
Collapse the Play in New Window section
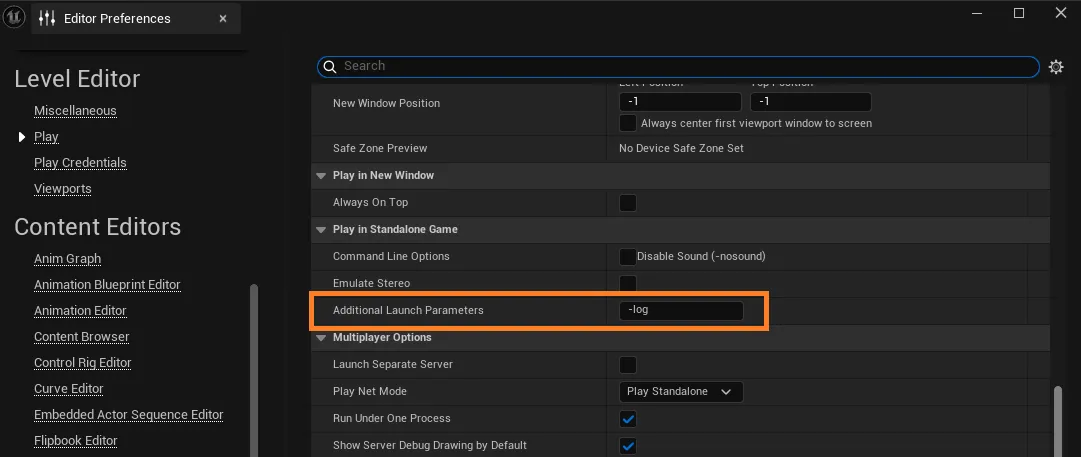(321, 176)
